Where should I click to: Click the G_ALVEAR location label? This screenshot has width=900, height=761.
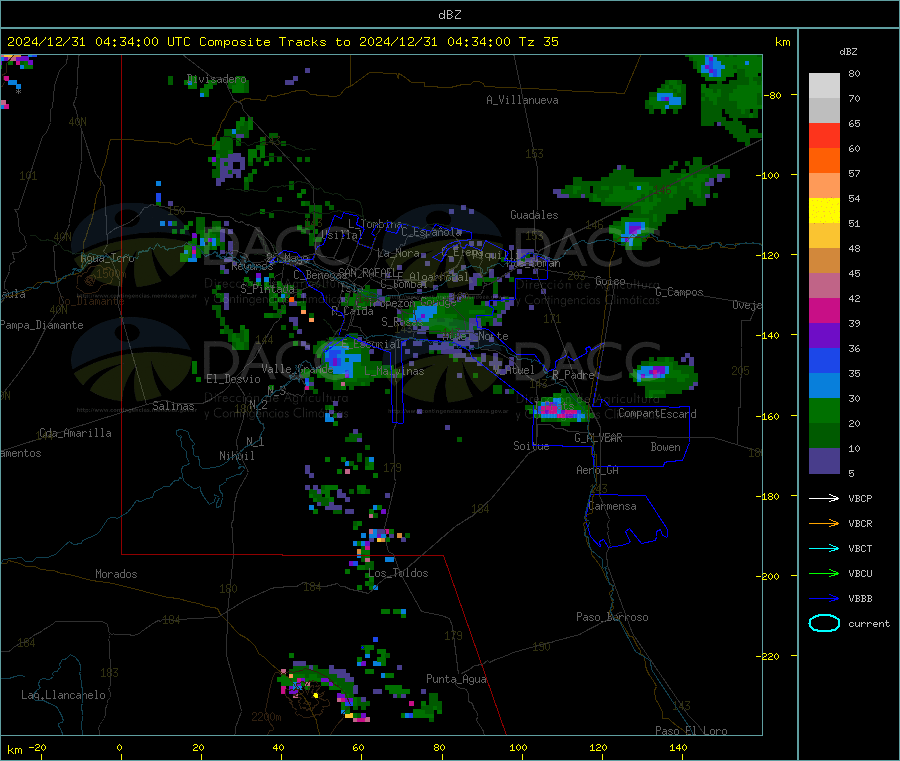pyautogui.click(x=598, y=438)
